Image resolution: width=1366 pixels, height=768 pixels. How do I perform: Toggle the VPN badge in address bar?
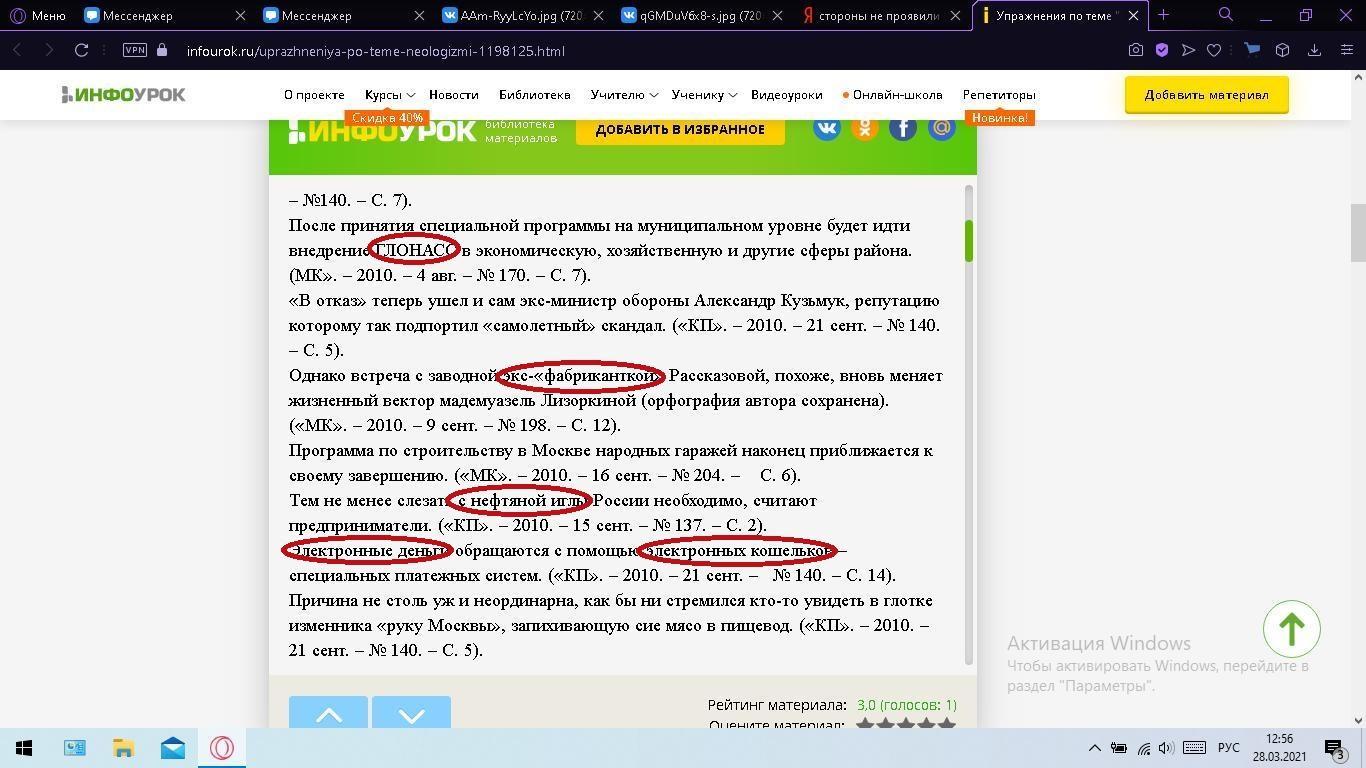(134, 50)
